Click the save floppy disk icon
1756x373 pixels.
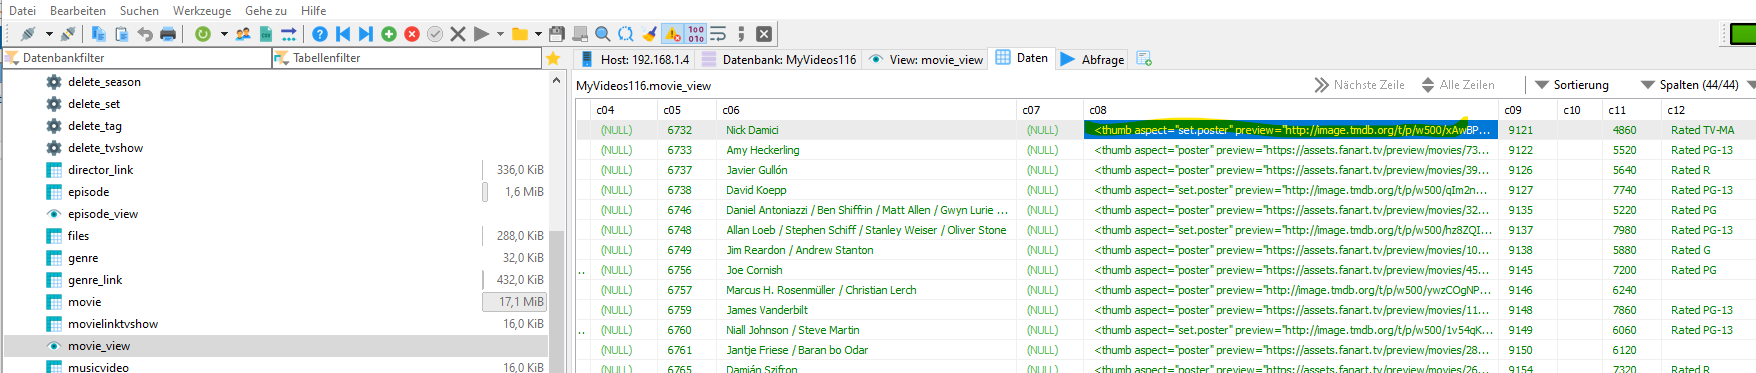pyautogui.click(x=557, y=34)
